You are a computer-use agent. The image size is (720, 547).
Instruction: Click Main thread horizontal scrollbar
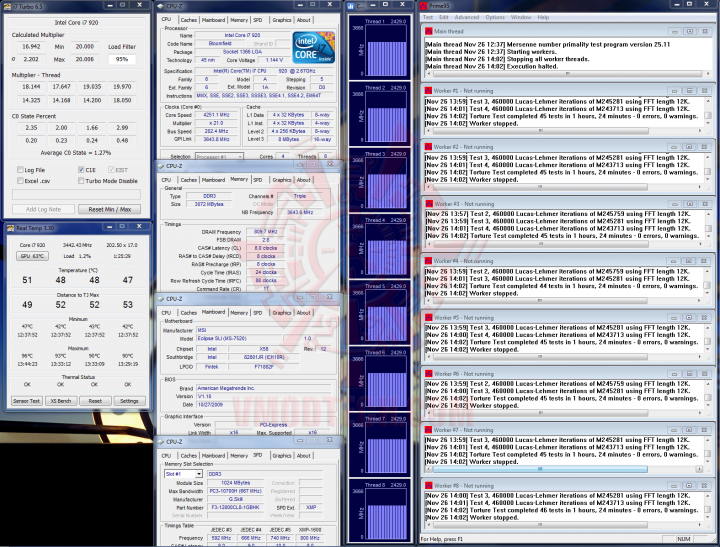point(567,73)
